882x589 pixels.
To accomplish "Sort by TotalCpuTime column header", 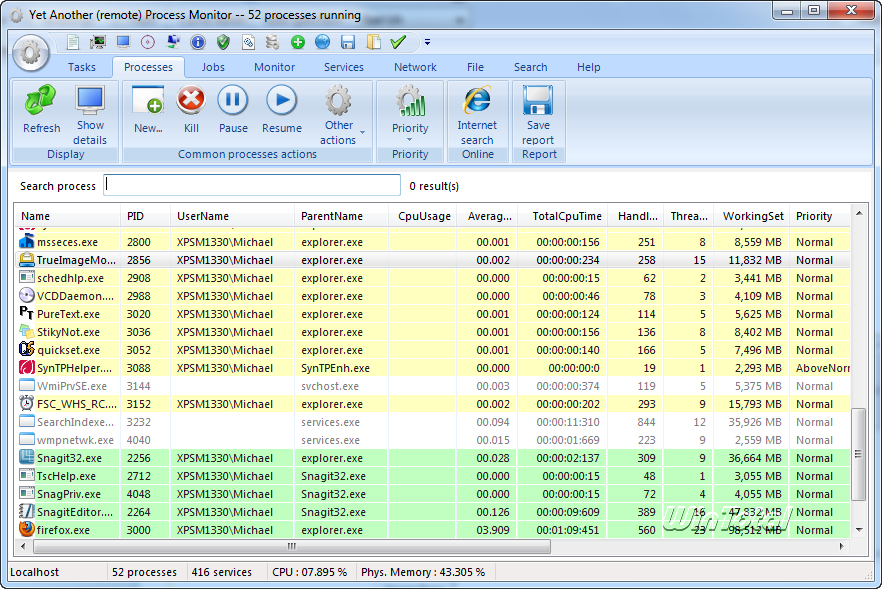I will pos(562,216).
